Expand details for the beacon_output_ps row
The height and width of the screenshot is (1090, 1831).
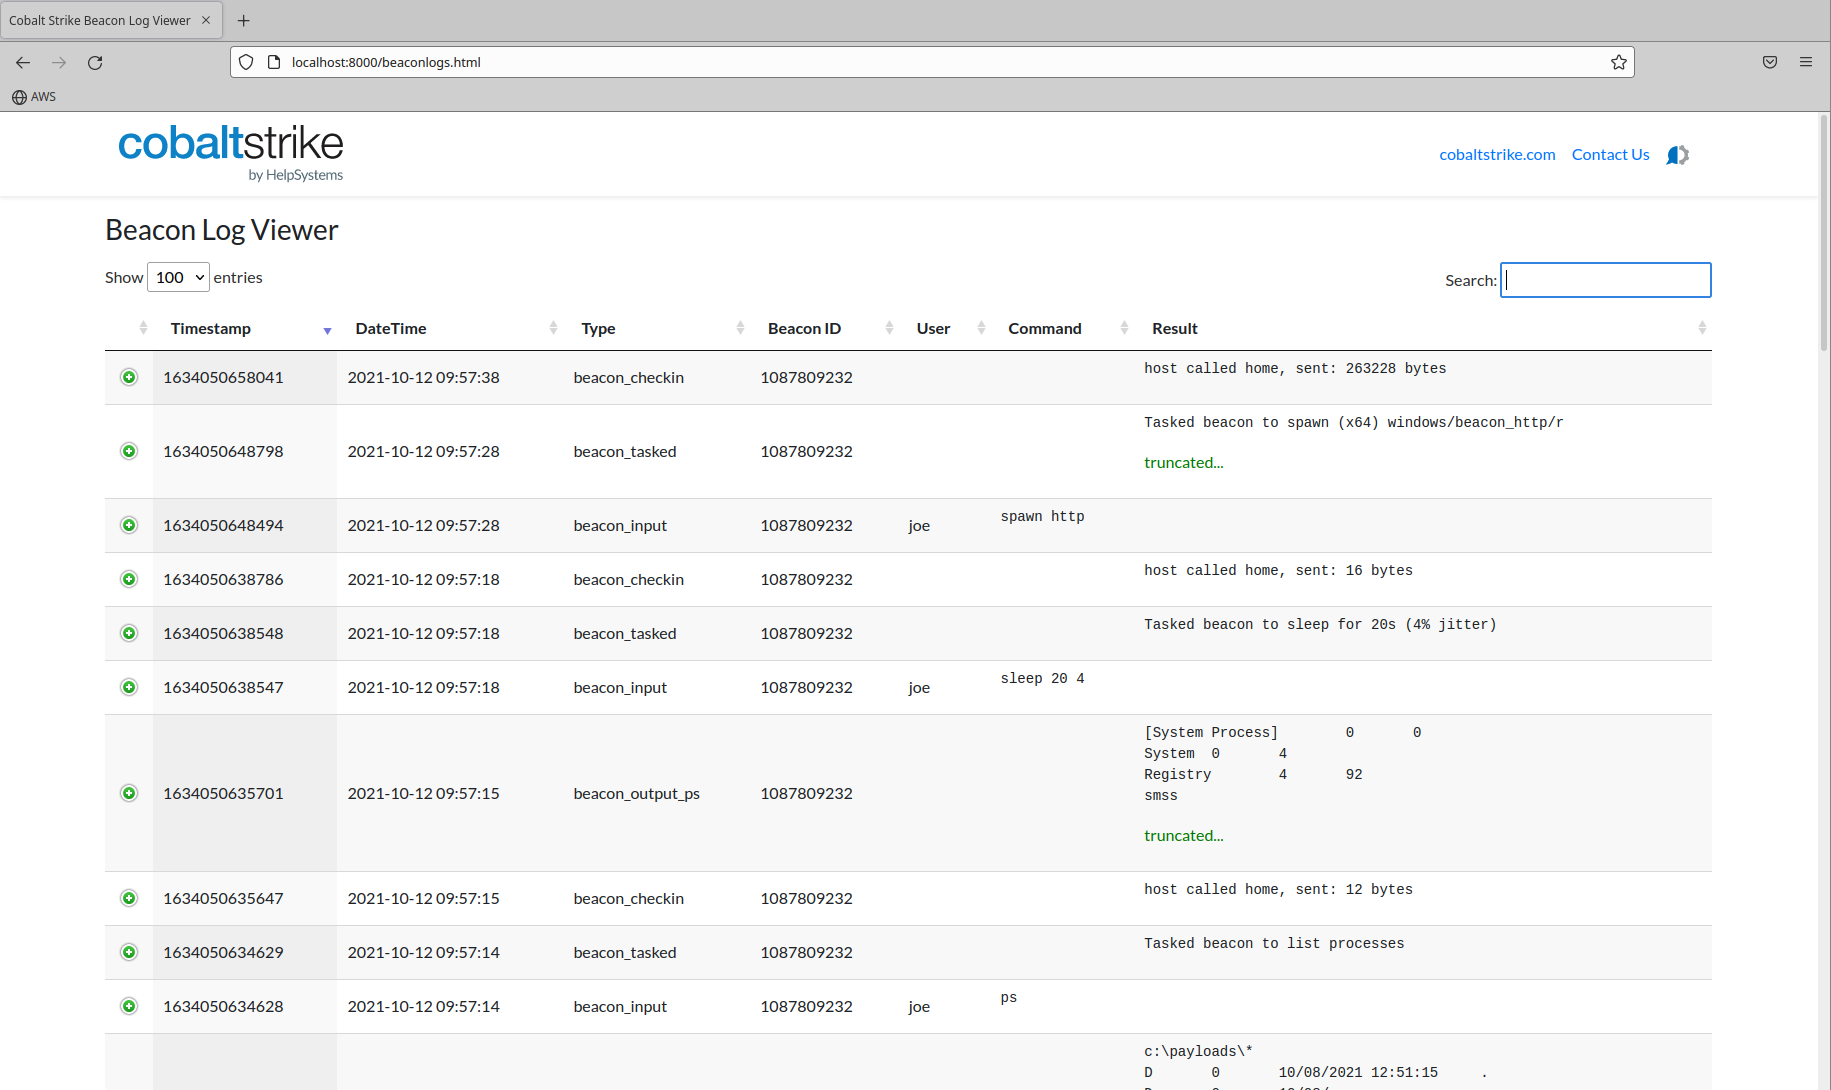[129, 793]
